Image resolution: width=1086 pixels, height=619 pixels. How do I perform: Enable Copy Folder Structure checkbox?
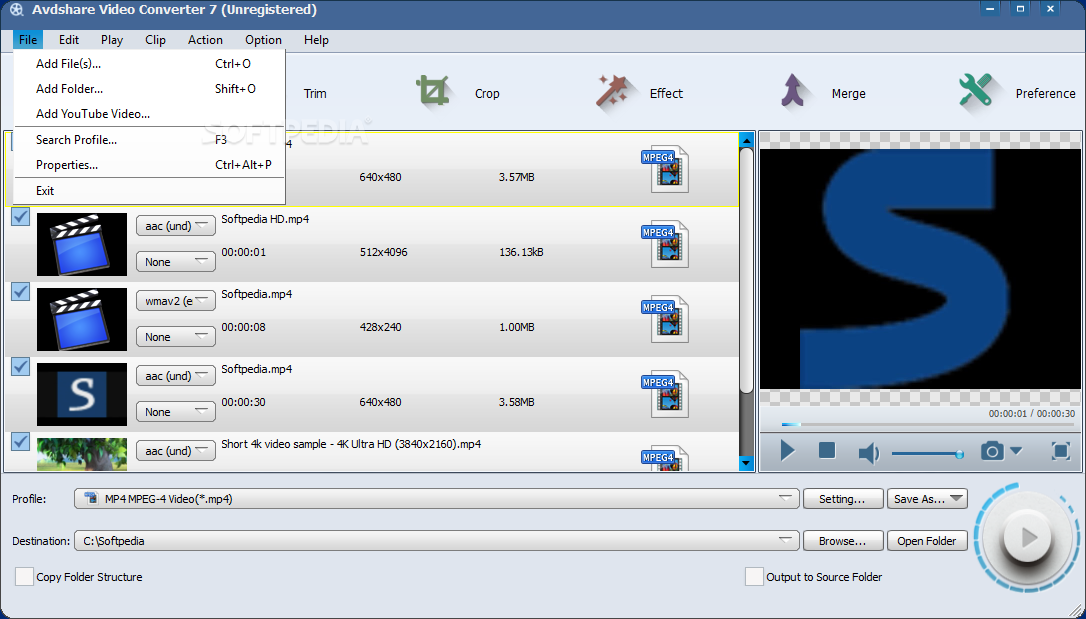tap(24, 576)
